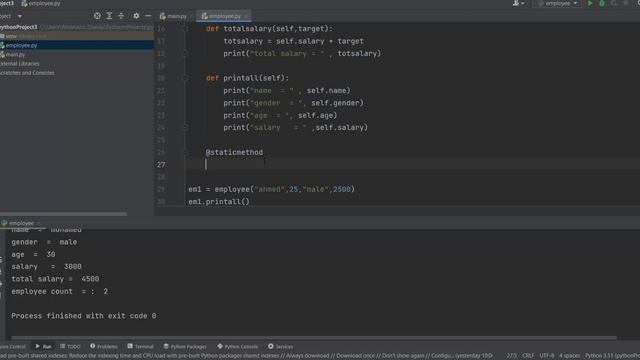
Task: Click the Collapse All icon in Project panel
Action: click(x=121, y=16)
